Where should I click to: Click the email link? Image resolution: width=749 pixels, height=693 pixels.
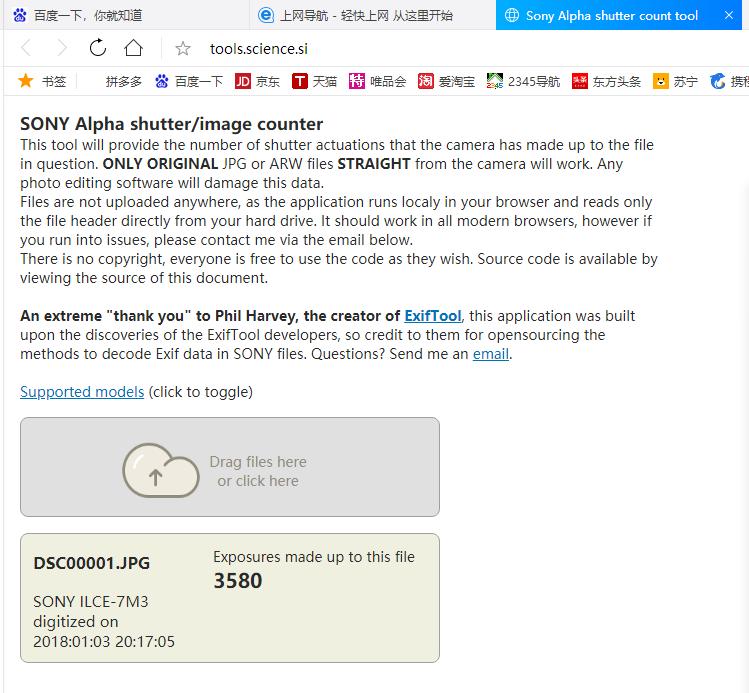click(491, 354)
